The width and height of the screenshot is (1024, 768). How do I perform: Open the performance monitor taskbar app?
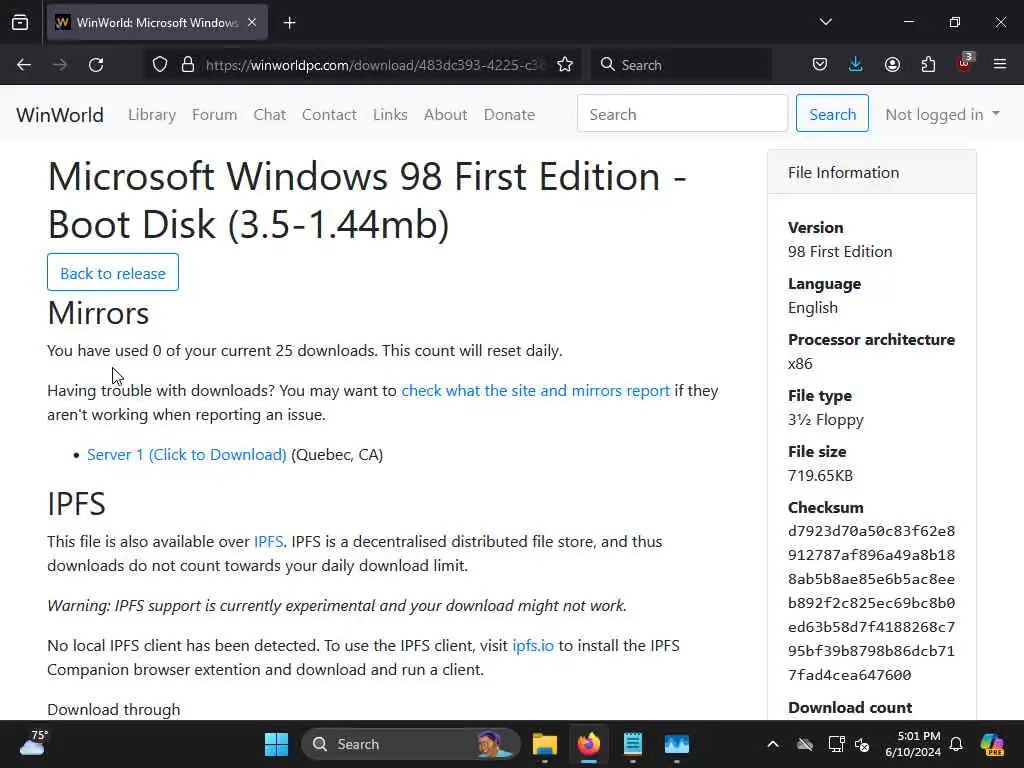(x=677, y=744)
